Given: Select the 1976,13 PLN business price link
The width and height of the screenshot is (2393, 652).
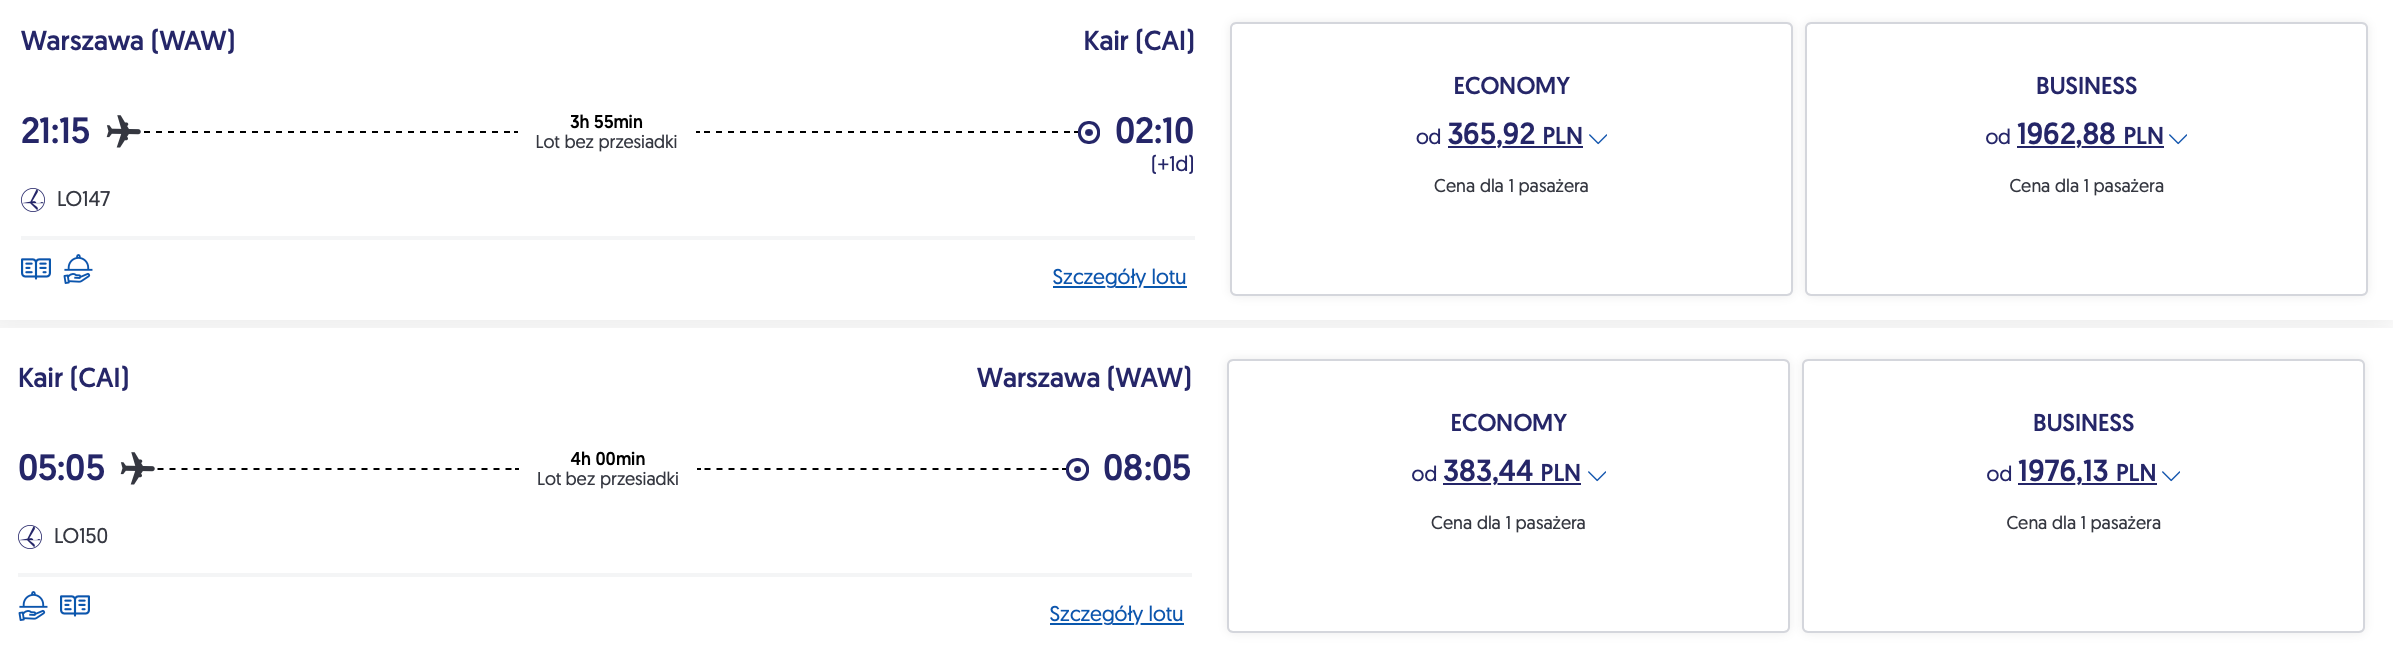Looking at the screenshot, I should [2086, 472].
